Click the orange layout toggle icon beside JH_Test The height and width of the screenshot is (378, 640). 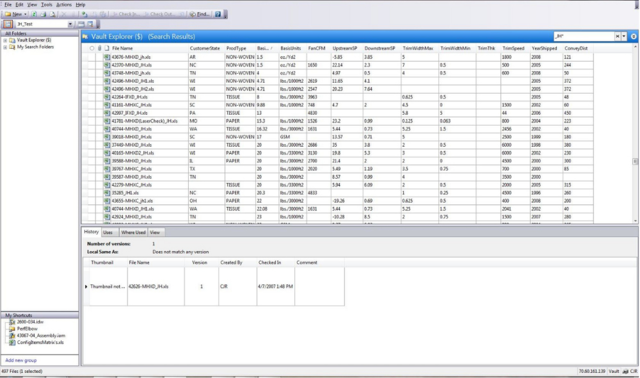coord(8,24)
